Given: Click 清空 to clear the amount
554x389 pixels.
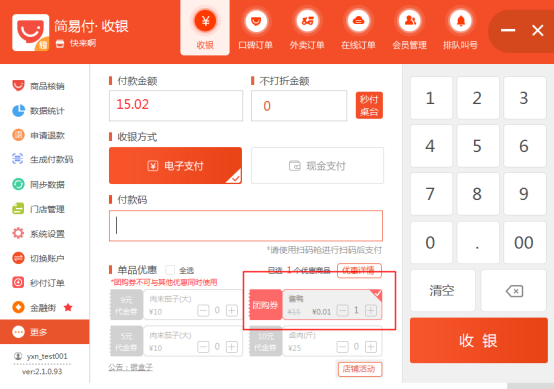Looking at the screenshot, I should tap(443, 290).
